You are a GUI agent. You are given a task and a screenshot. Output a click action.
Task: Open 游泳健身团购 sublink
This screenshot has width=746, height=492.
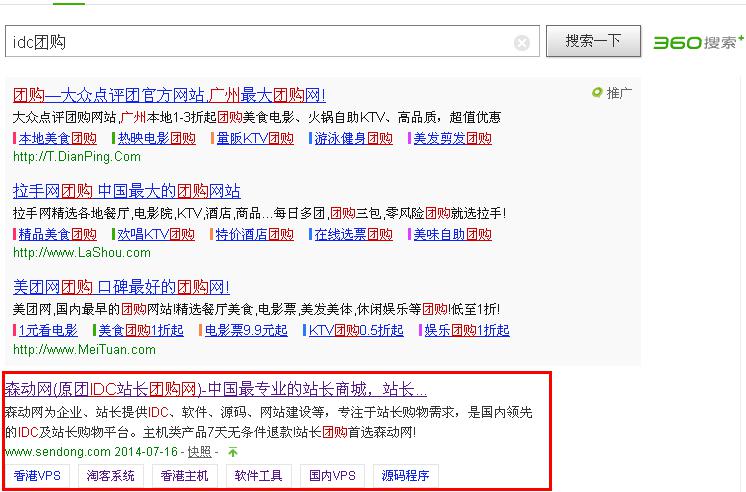click(353, 138)
